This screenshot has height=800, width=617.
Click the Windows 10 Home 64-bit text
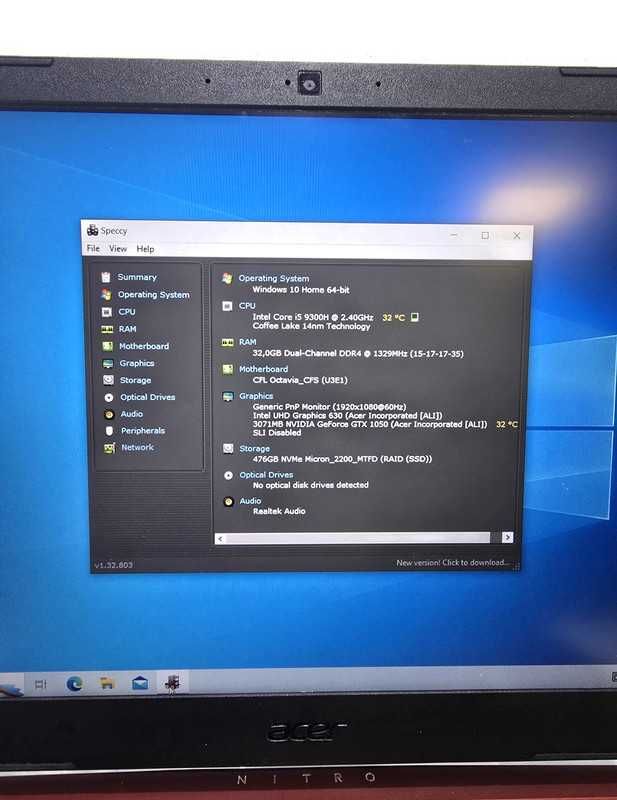(301, 289)
